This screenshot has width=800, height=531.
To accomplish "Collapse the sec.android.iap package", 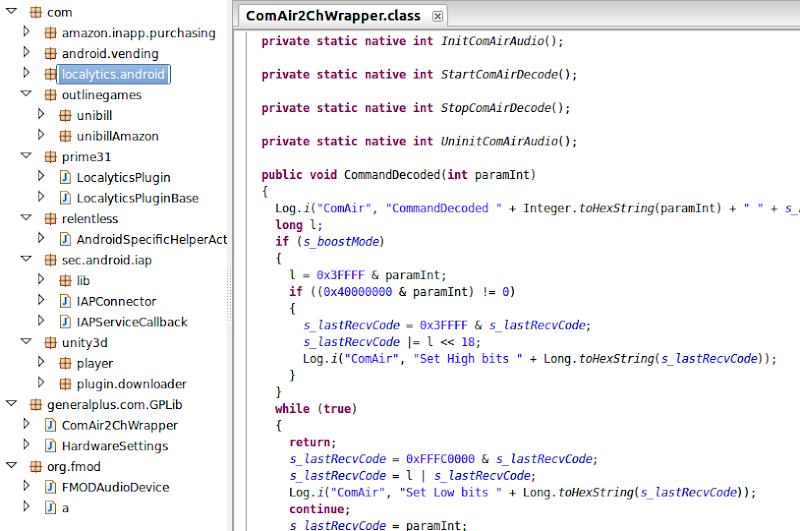I will [26, 259].
